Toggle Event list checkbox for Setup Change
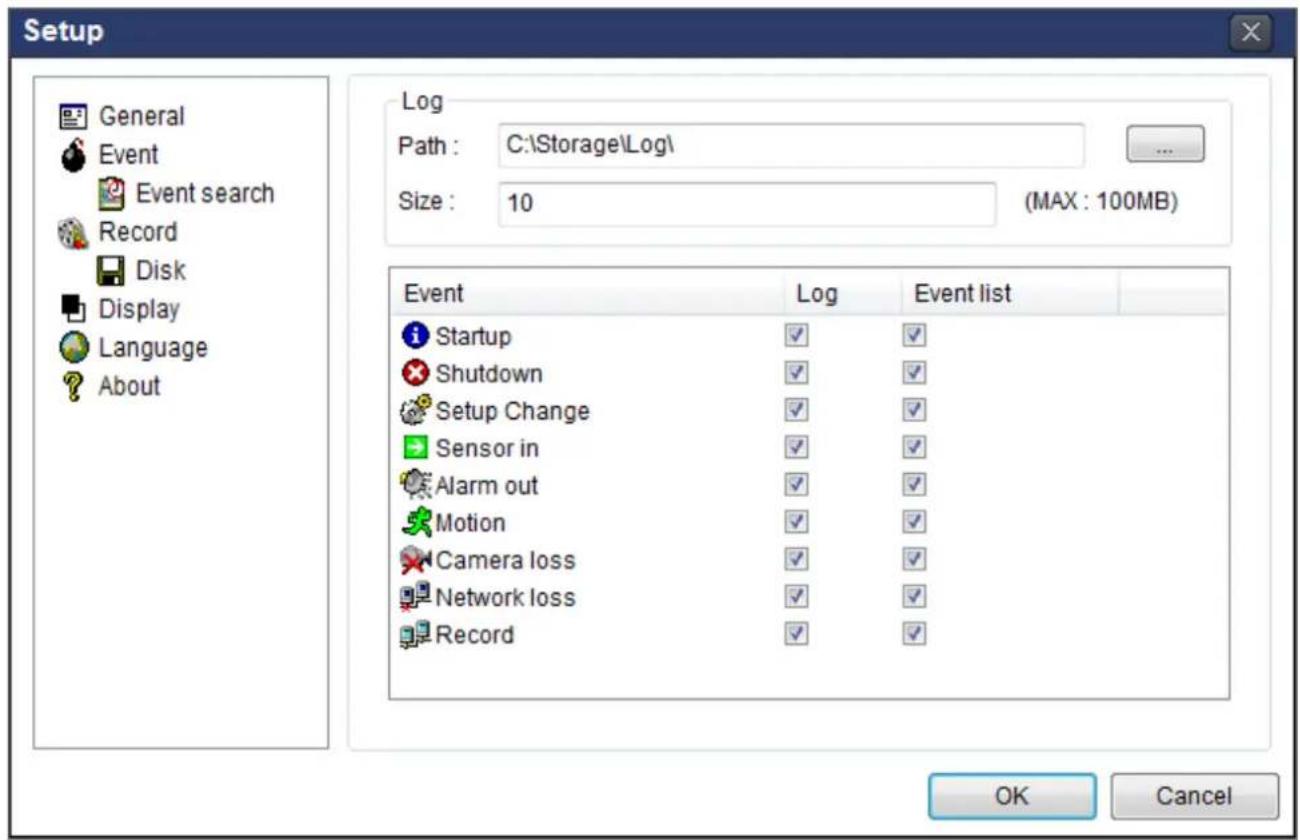The height and width of the screenshot is (840, 1300). [x=915, y=410]
